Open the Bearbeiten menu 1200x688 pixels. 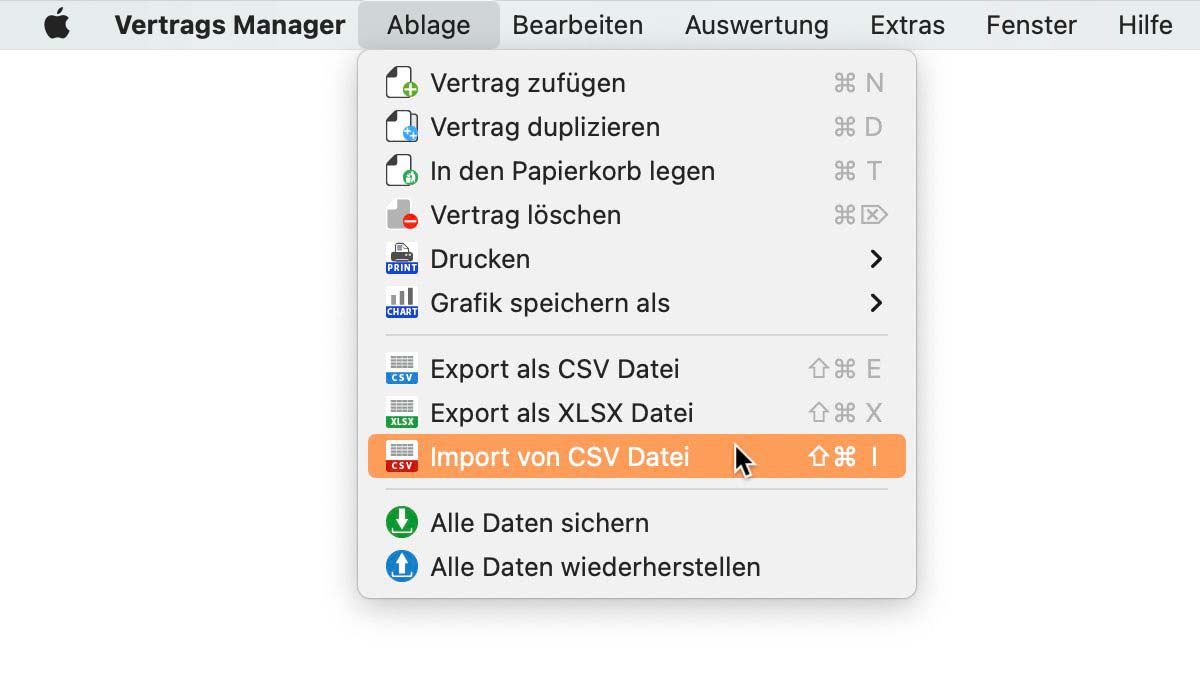coord(578,25)
